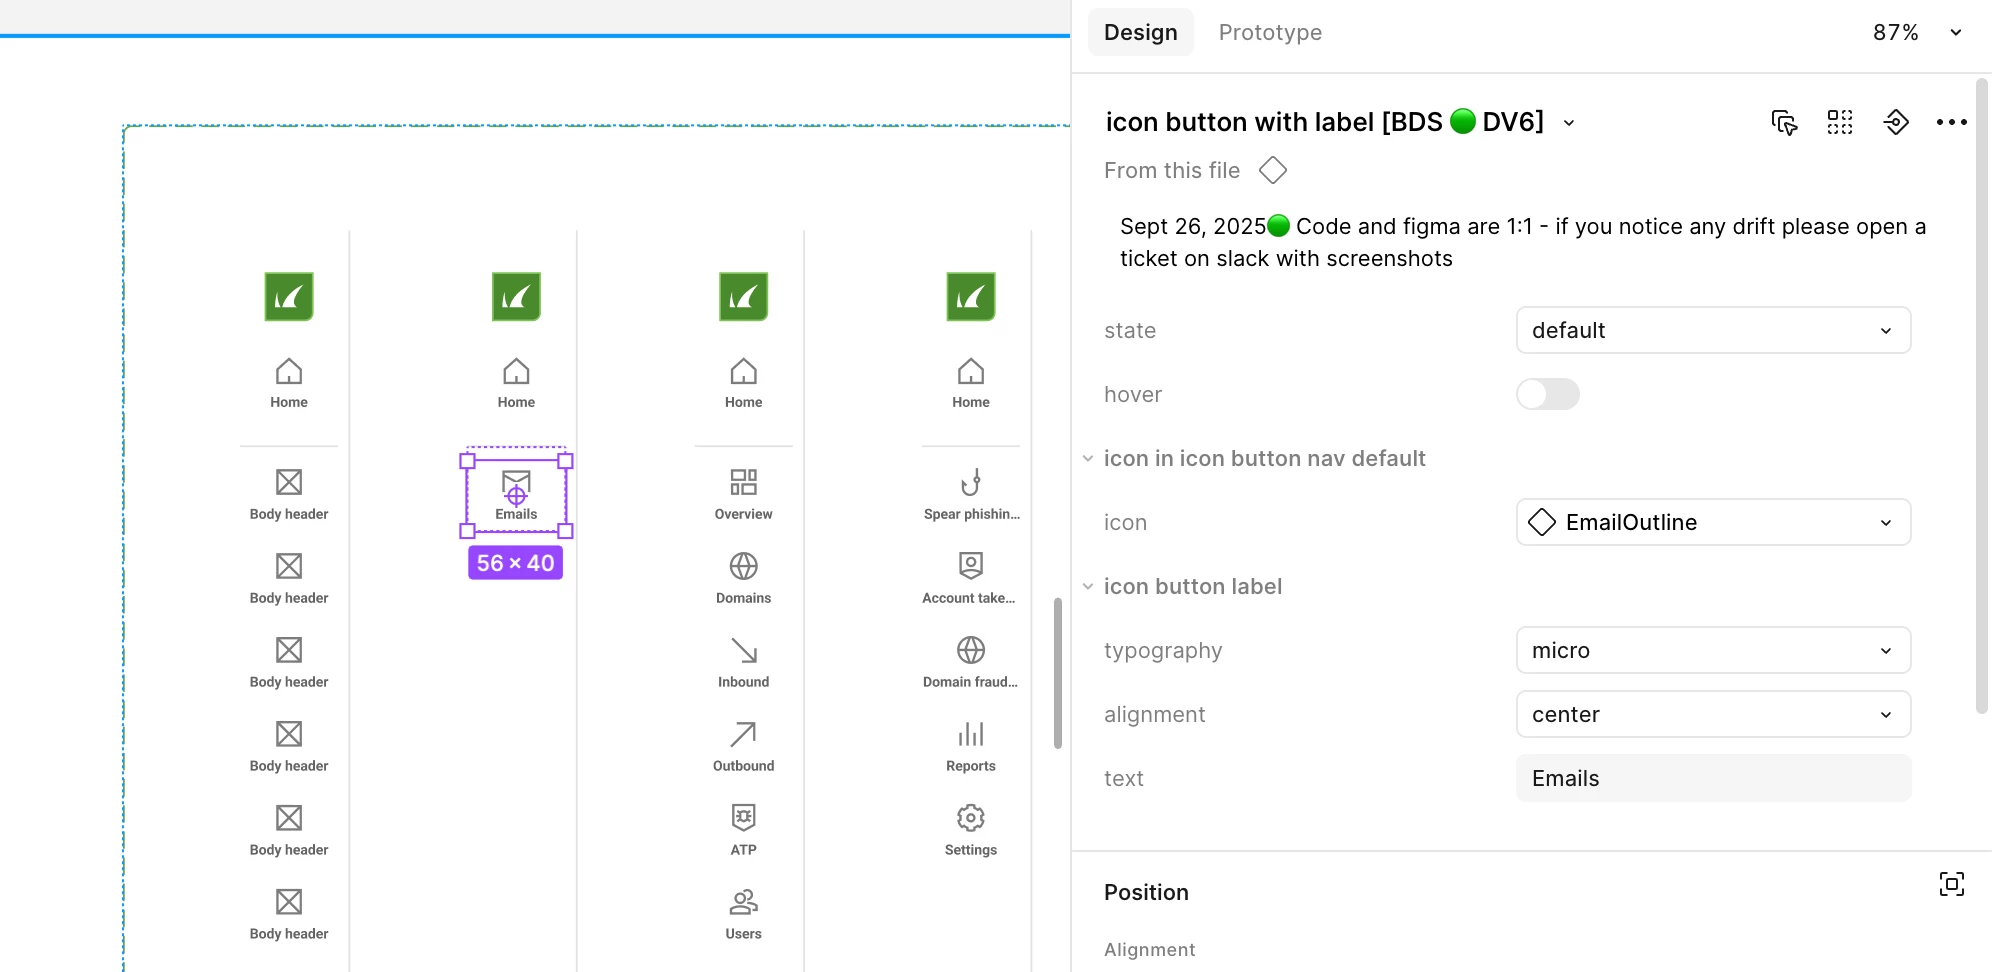Click the first Body header placeholder icon
This screenshot has width=1992, height=972.
289,482
